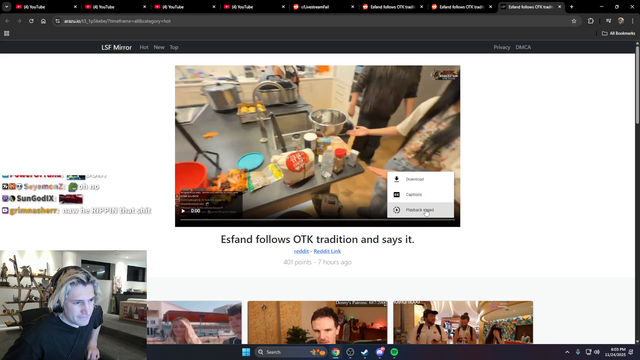
Task: Expand the tab search dropdown arrow
Action: [7, 7]
